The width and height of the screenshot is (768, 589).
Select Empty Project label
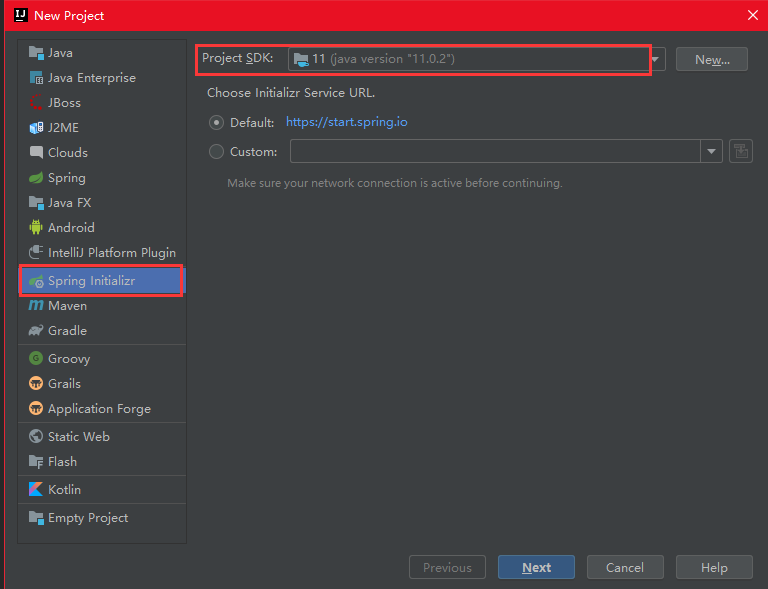click(x=88, y=518)
